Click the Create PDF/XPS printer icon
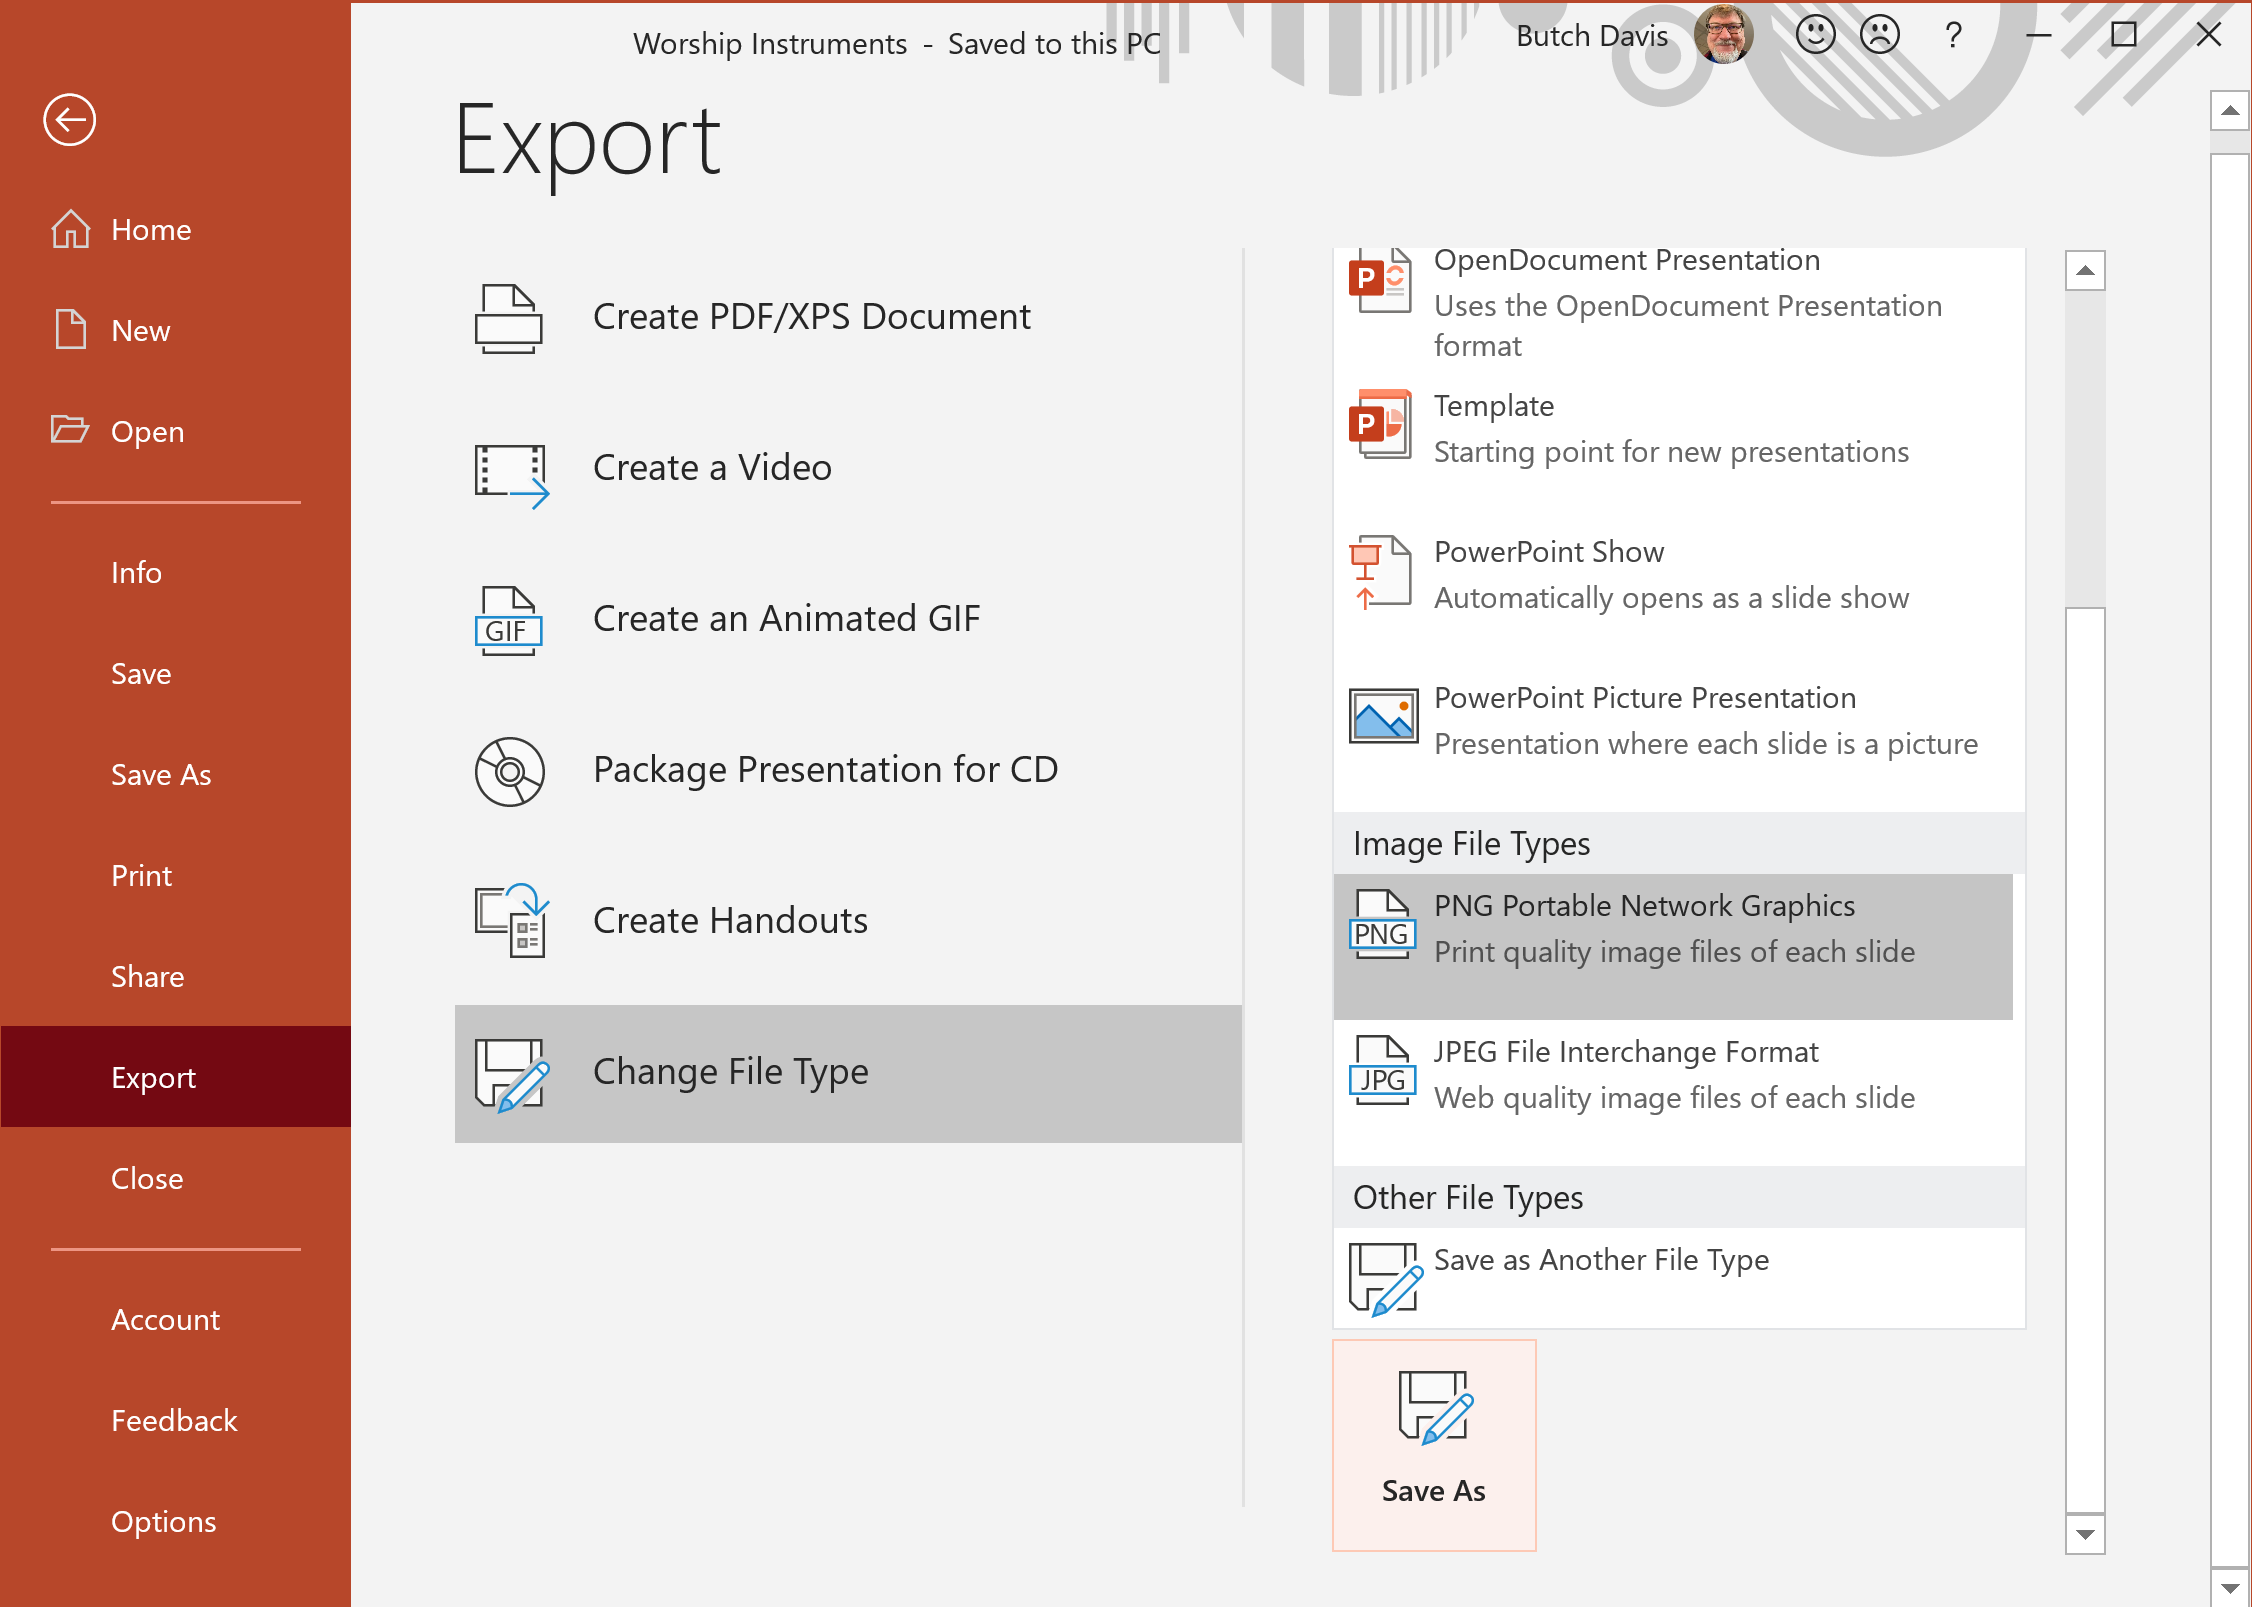 point(509,319)
